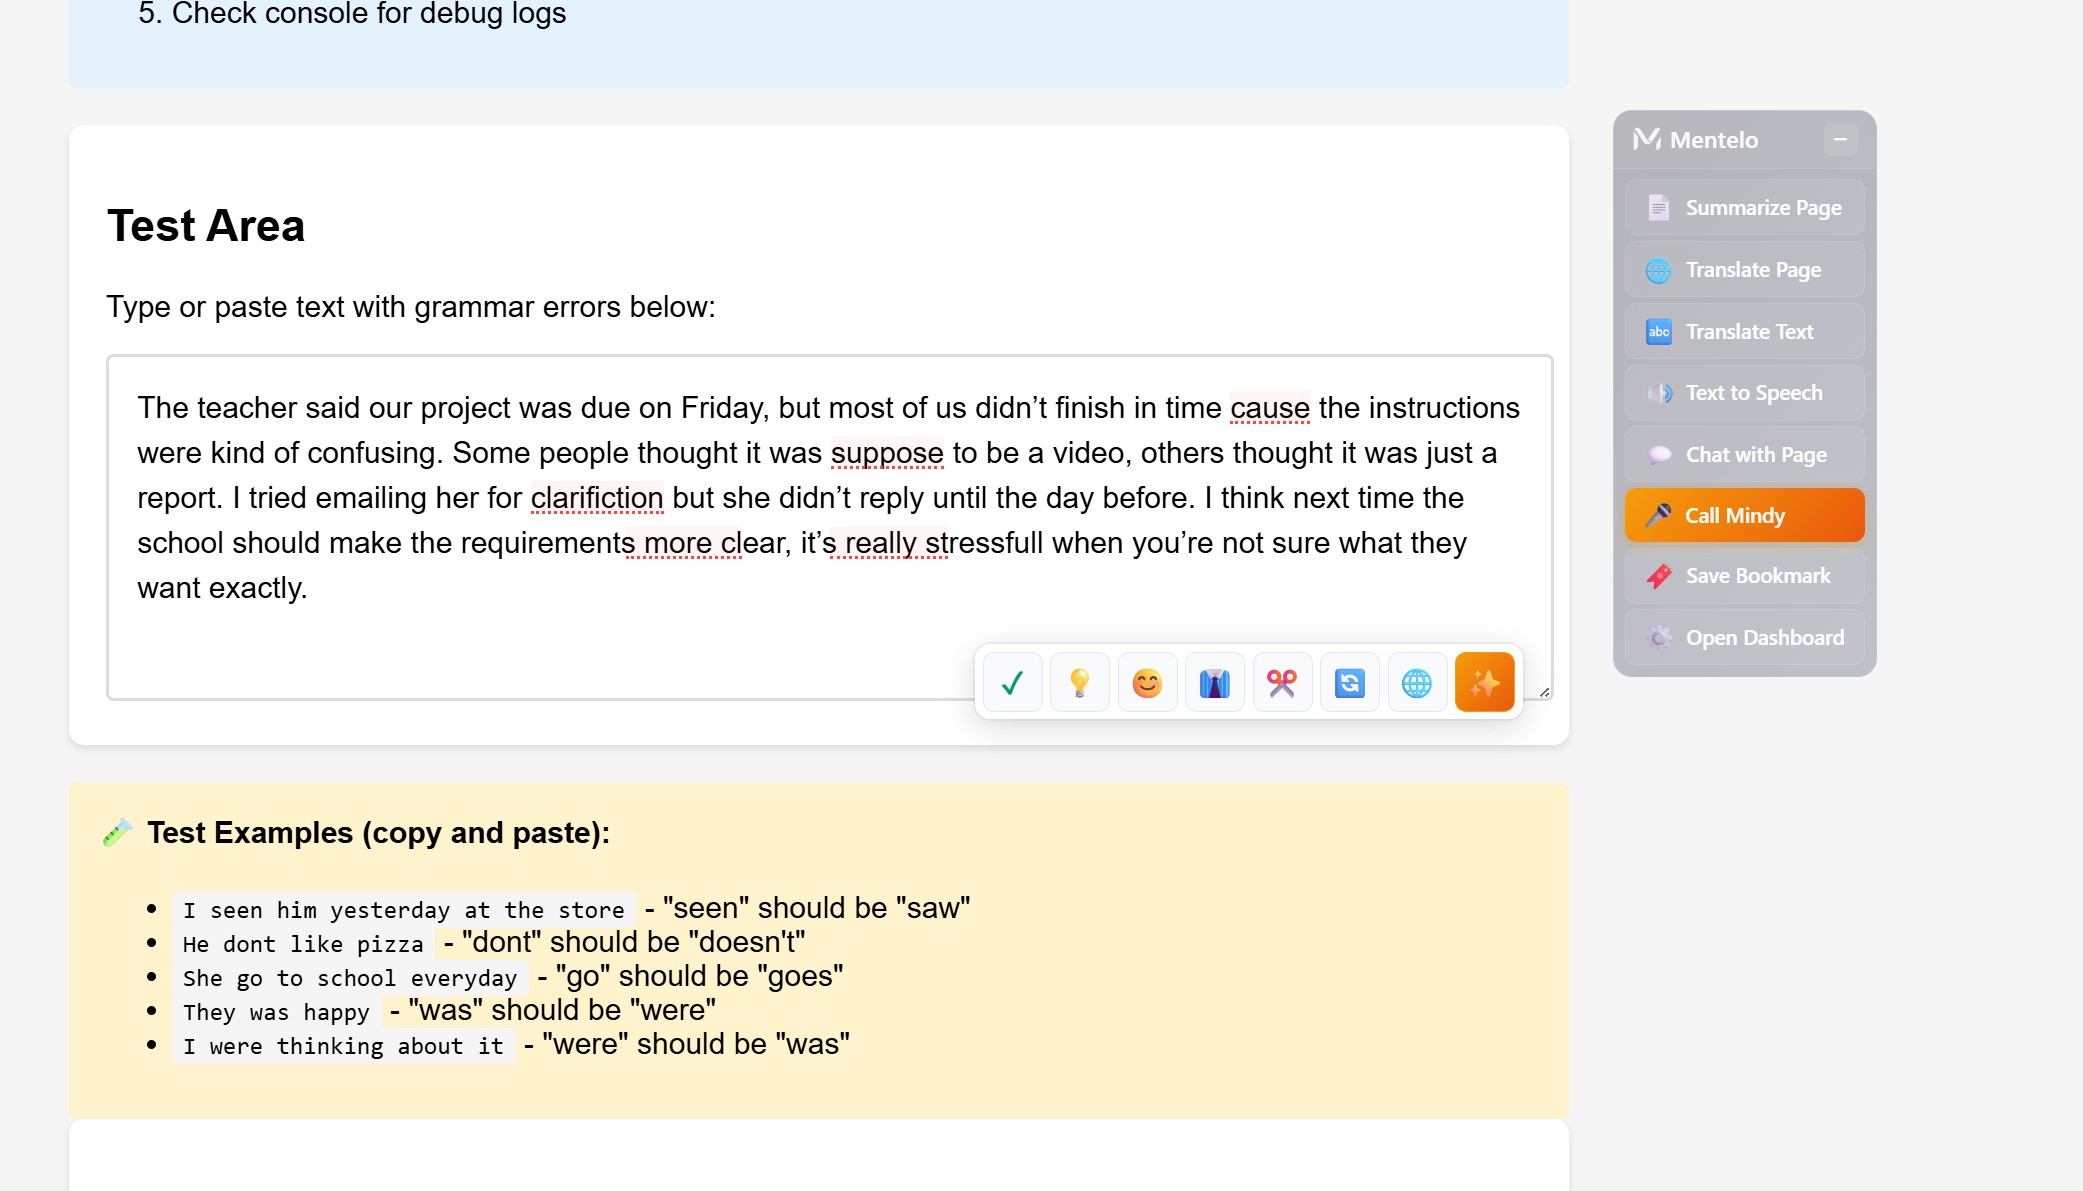Click the underlined word suppose
Viewport: 2083px width, 1191px height.
pyautogui.click(x=886, y=453)
